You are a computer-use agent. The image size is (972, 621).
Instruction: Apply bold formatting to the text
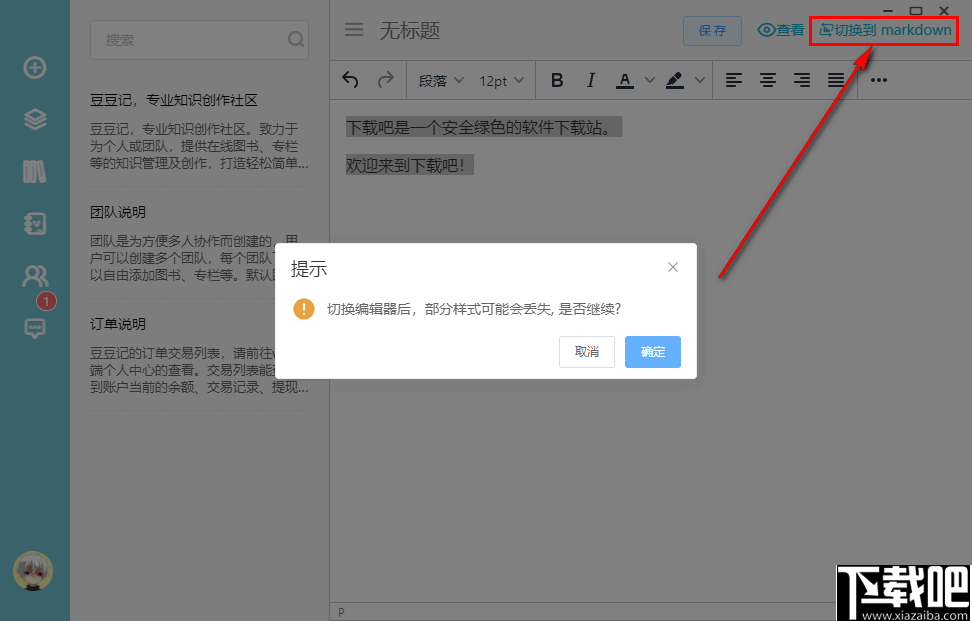(557, 80)
